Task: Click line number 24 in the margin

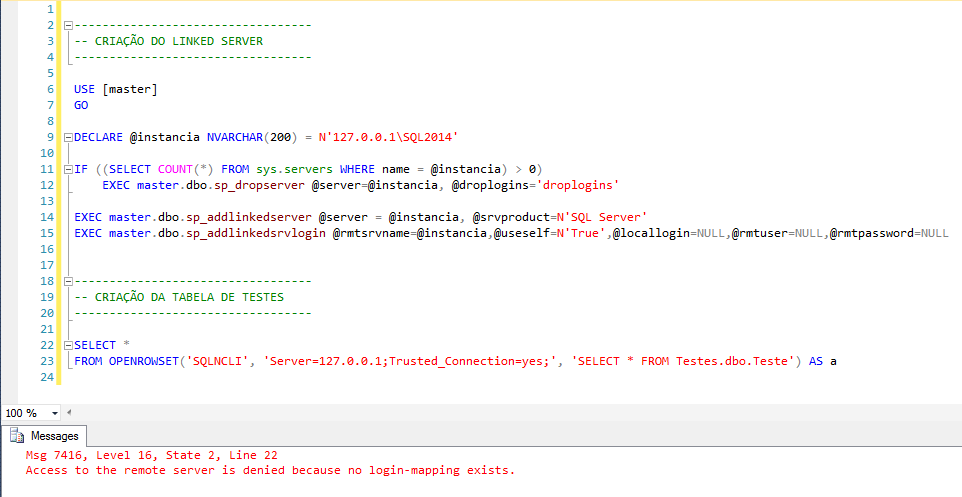Action: click(47, 377)
